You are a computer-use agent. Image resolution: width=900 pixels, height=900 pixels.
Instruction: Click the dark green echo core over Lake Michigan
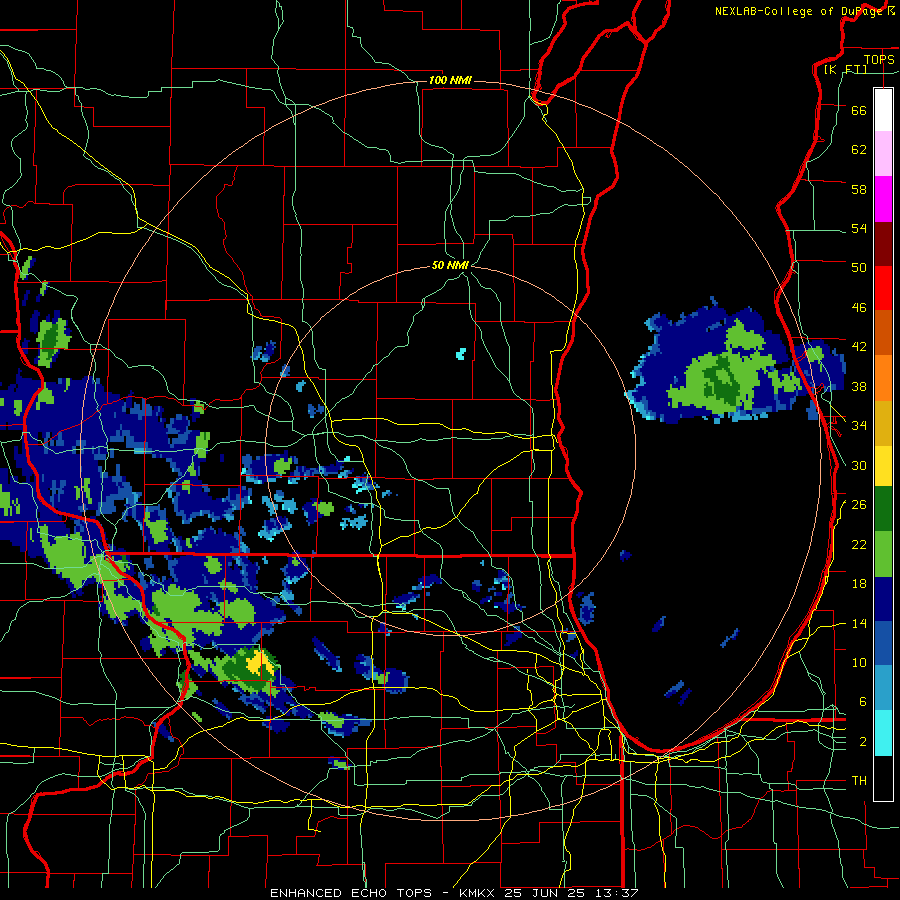tap(721, 381)
